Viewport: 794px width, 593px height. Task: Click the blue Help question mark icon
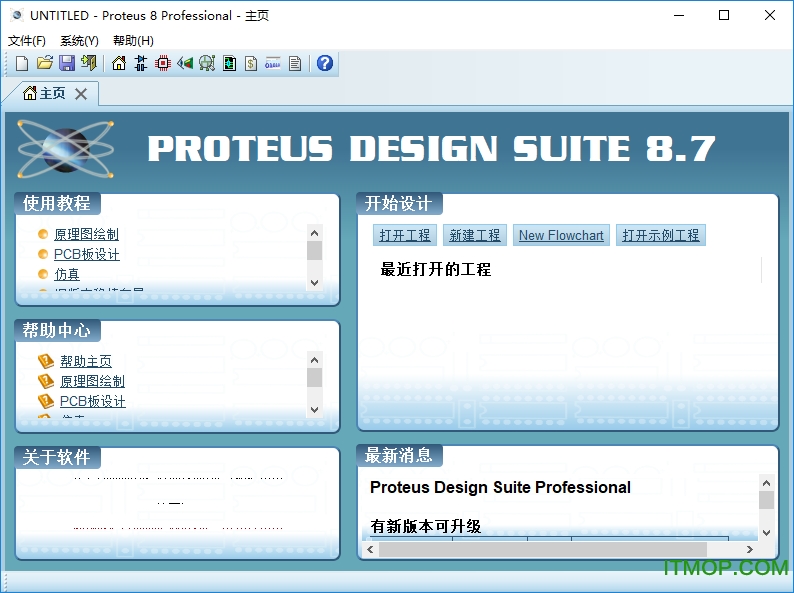[325, 63]
